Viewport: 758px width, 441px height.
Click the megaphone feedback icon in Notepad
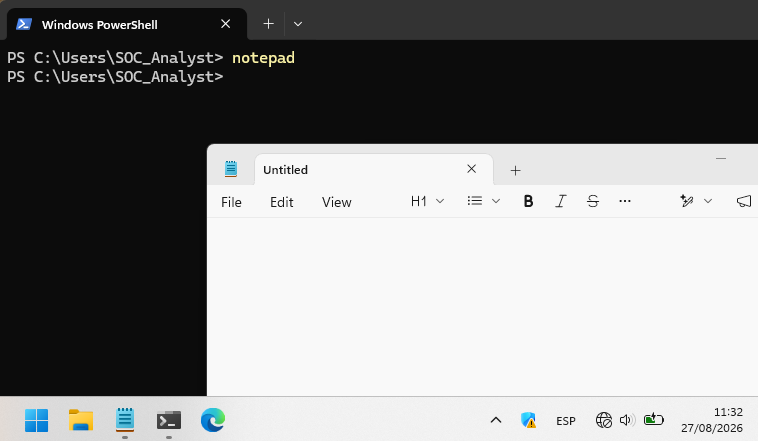point(744,201)
